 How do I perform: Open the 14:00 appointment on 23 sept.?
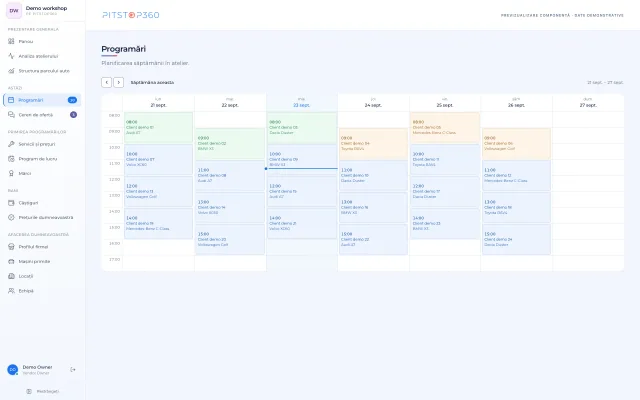tap(302, 224)
